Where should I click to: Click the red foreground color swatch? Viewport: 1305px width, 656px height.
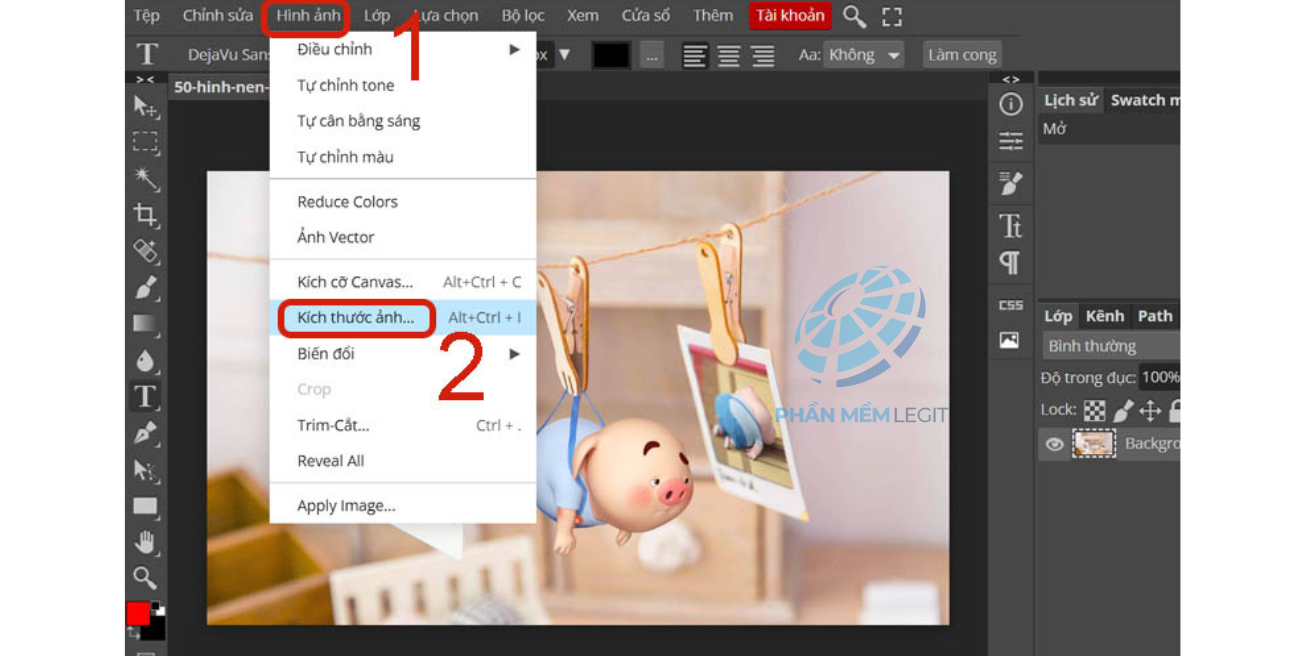pos(137,613)
